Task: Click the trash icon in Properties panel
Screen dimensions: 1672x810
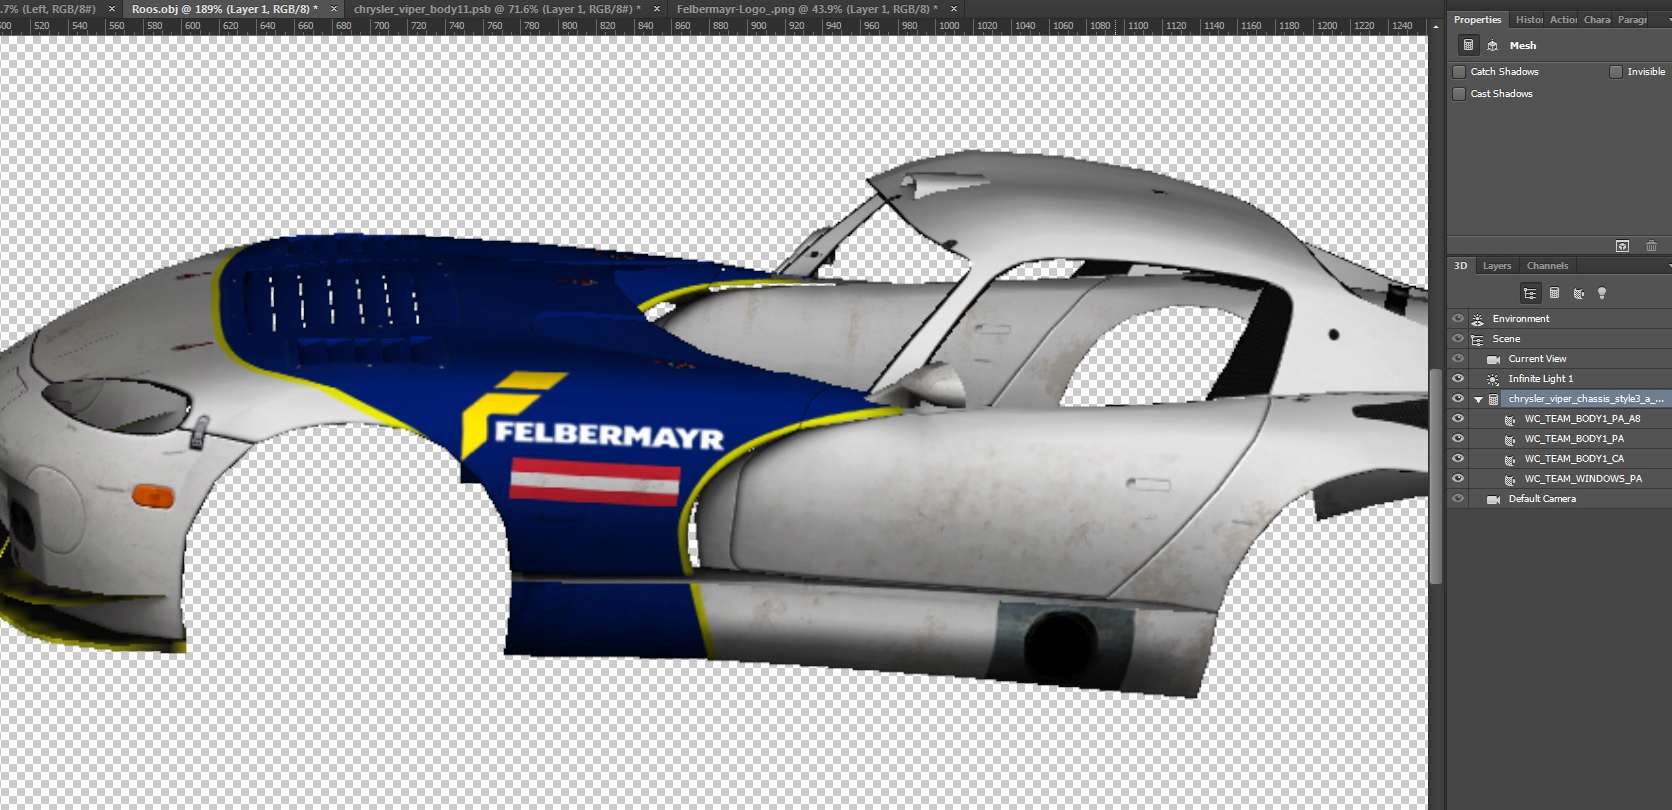Action: point(1651,246)
